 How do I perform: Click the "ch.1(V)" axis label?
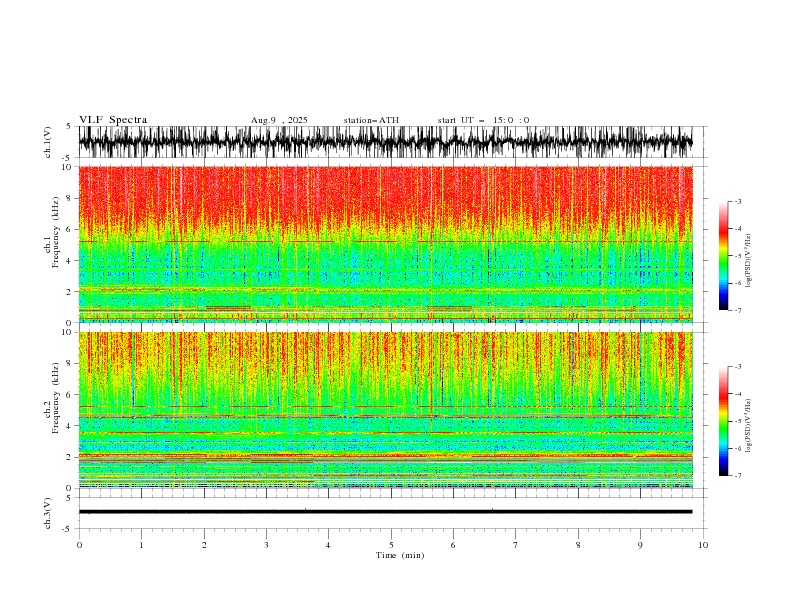tap(48, 142)
